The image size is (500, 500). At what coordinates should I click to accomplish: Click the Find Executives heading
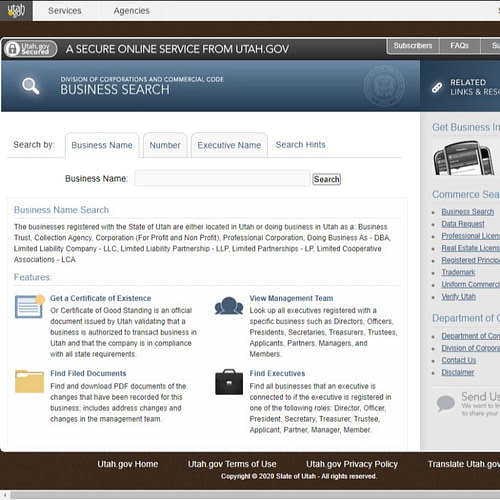point(277,373)
